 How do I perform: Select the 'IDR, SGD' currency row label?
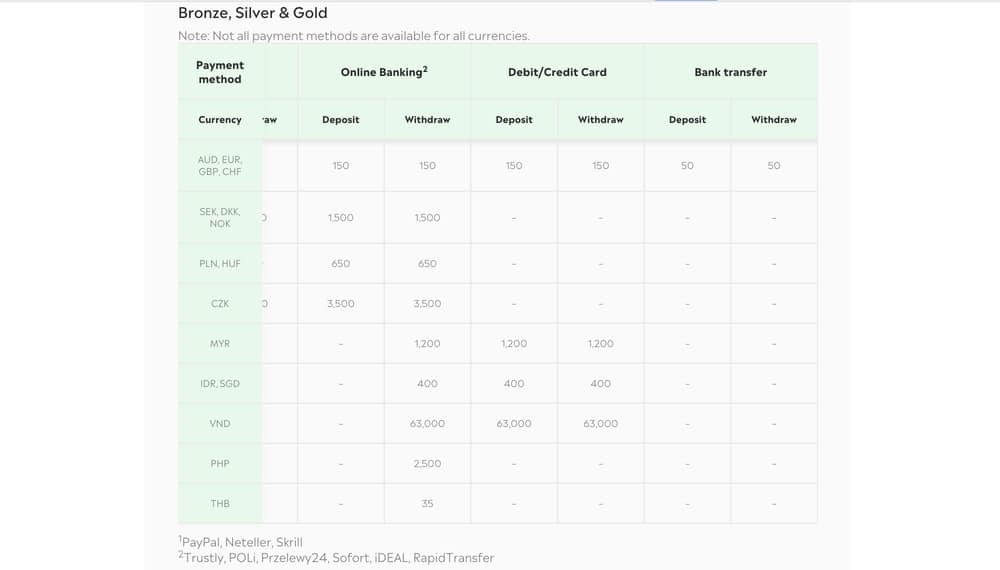220,384
